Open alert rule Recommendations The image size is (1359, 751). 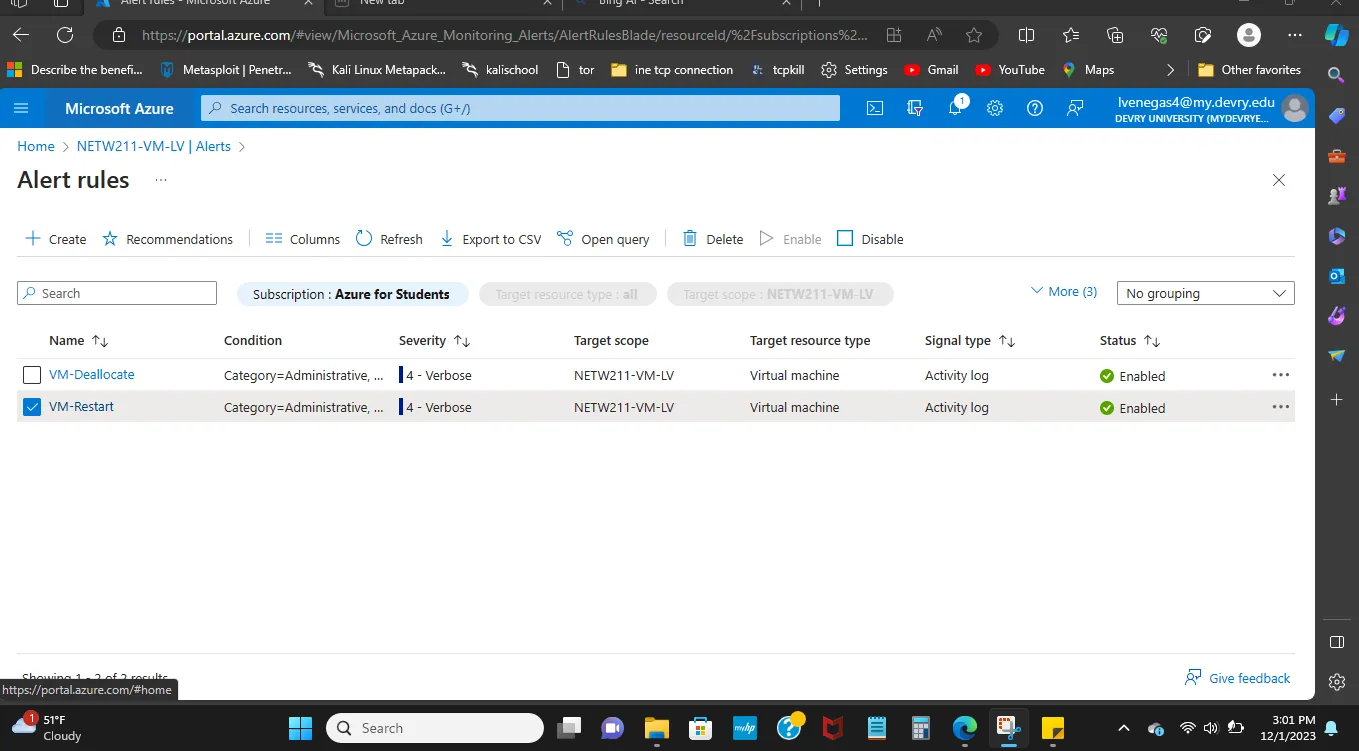167,239
